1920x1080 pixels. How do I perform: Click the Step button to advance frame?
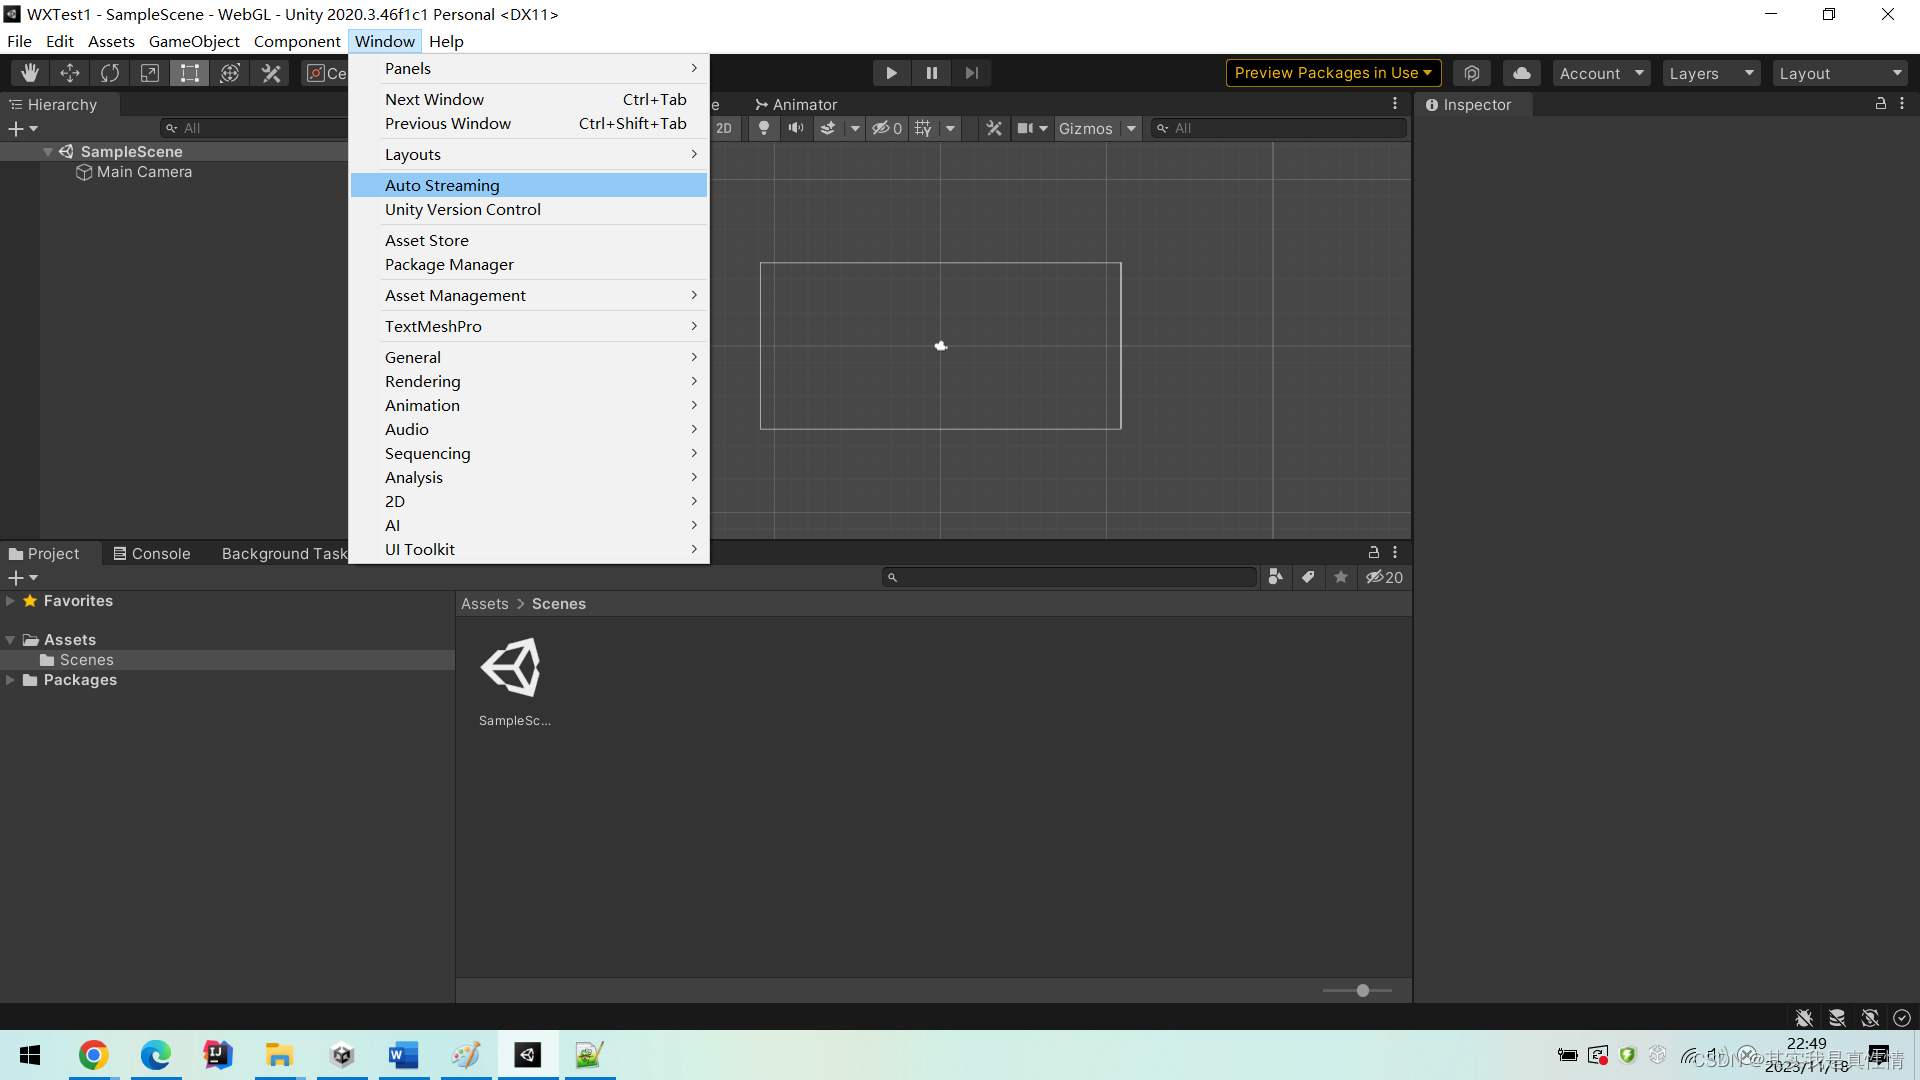pyautogui.click(x=972, y=73)
